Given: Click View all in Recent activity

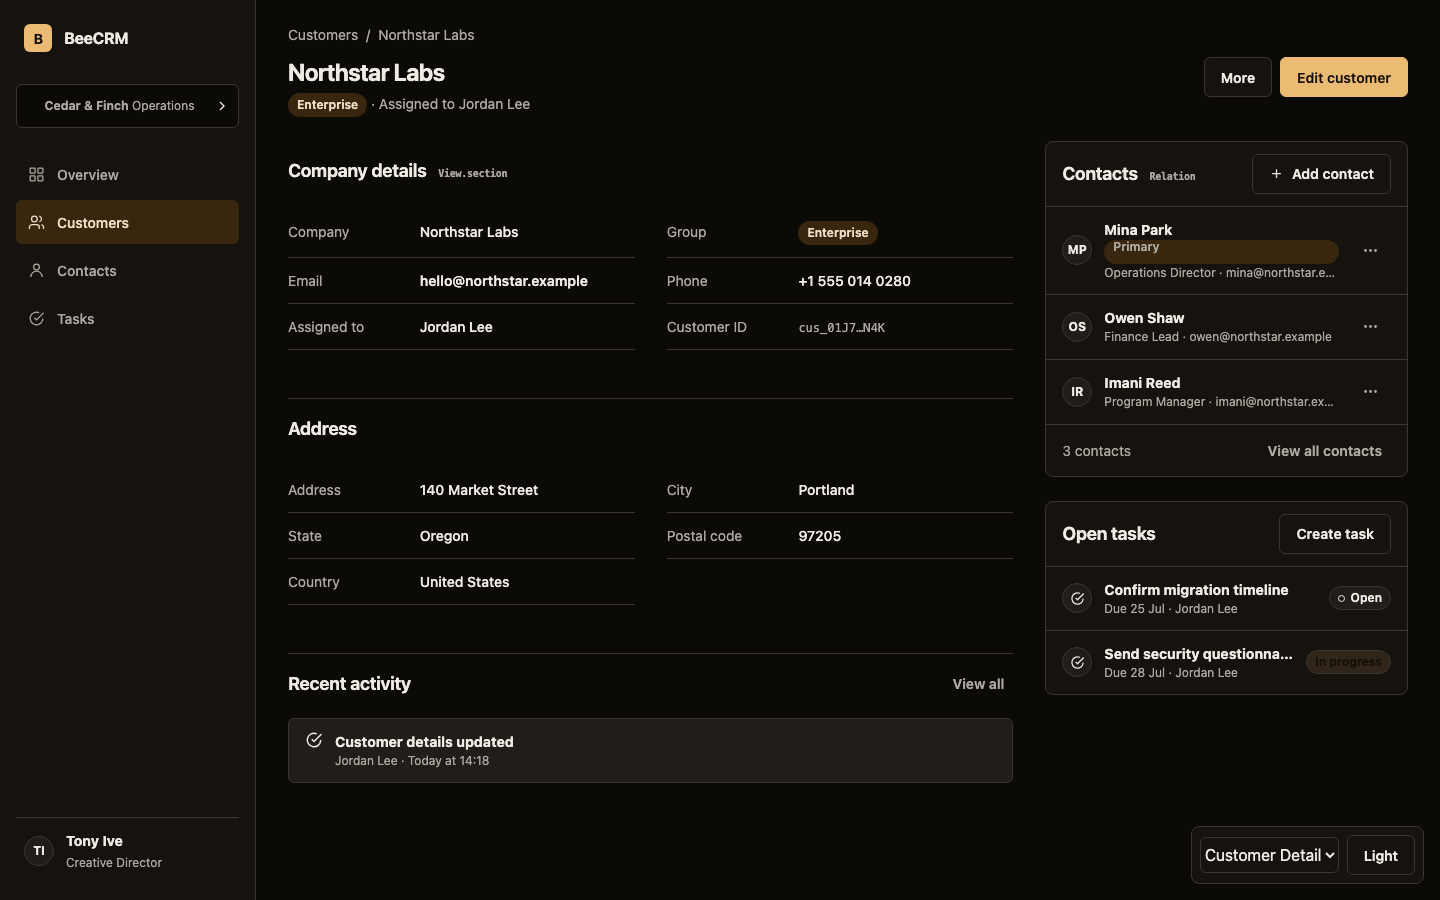Looking at the screenshot, I should point(978,684).
